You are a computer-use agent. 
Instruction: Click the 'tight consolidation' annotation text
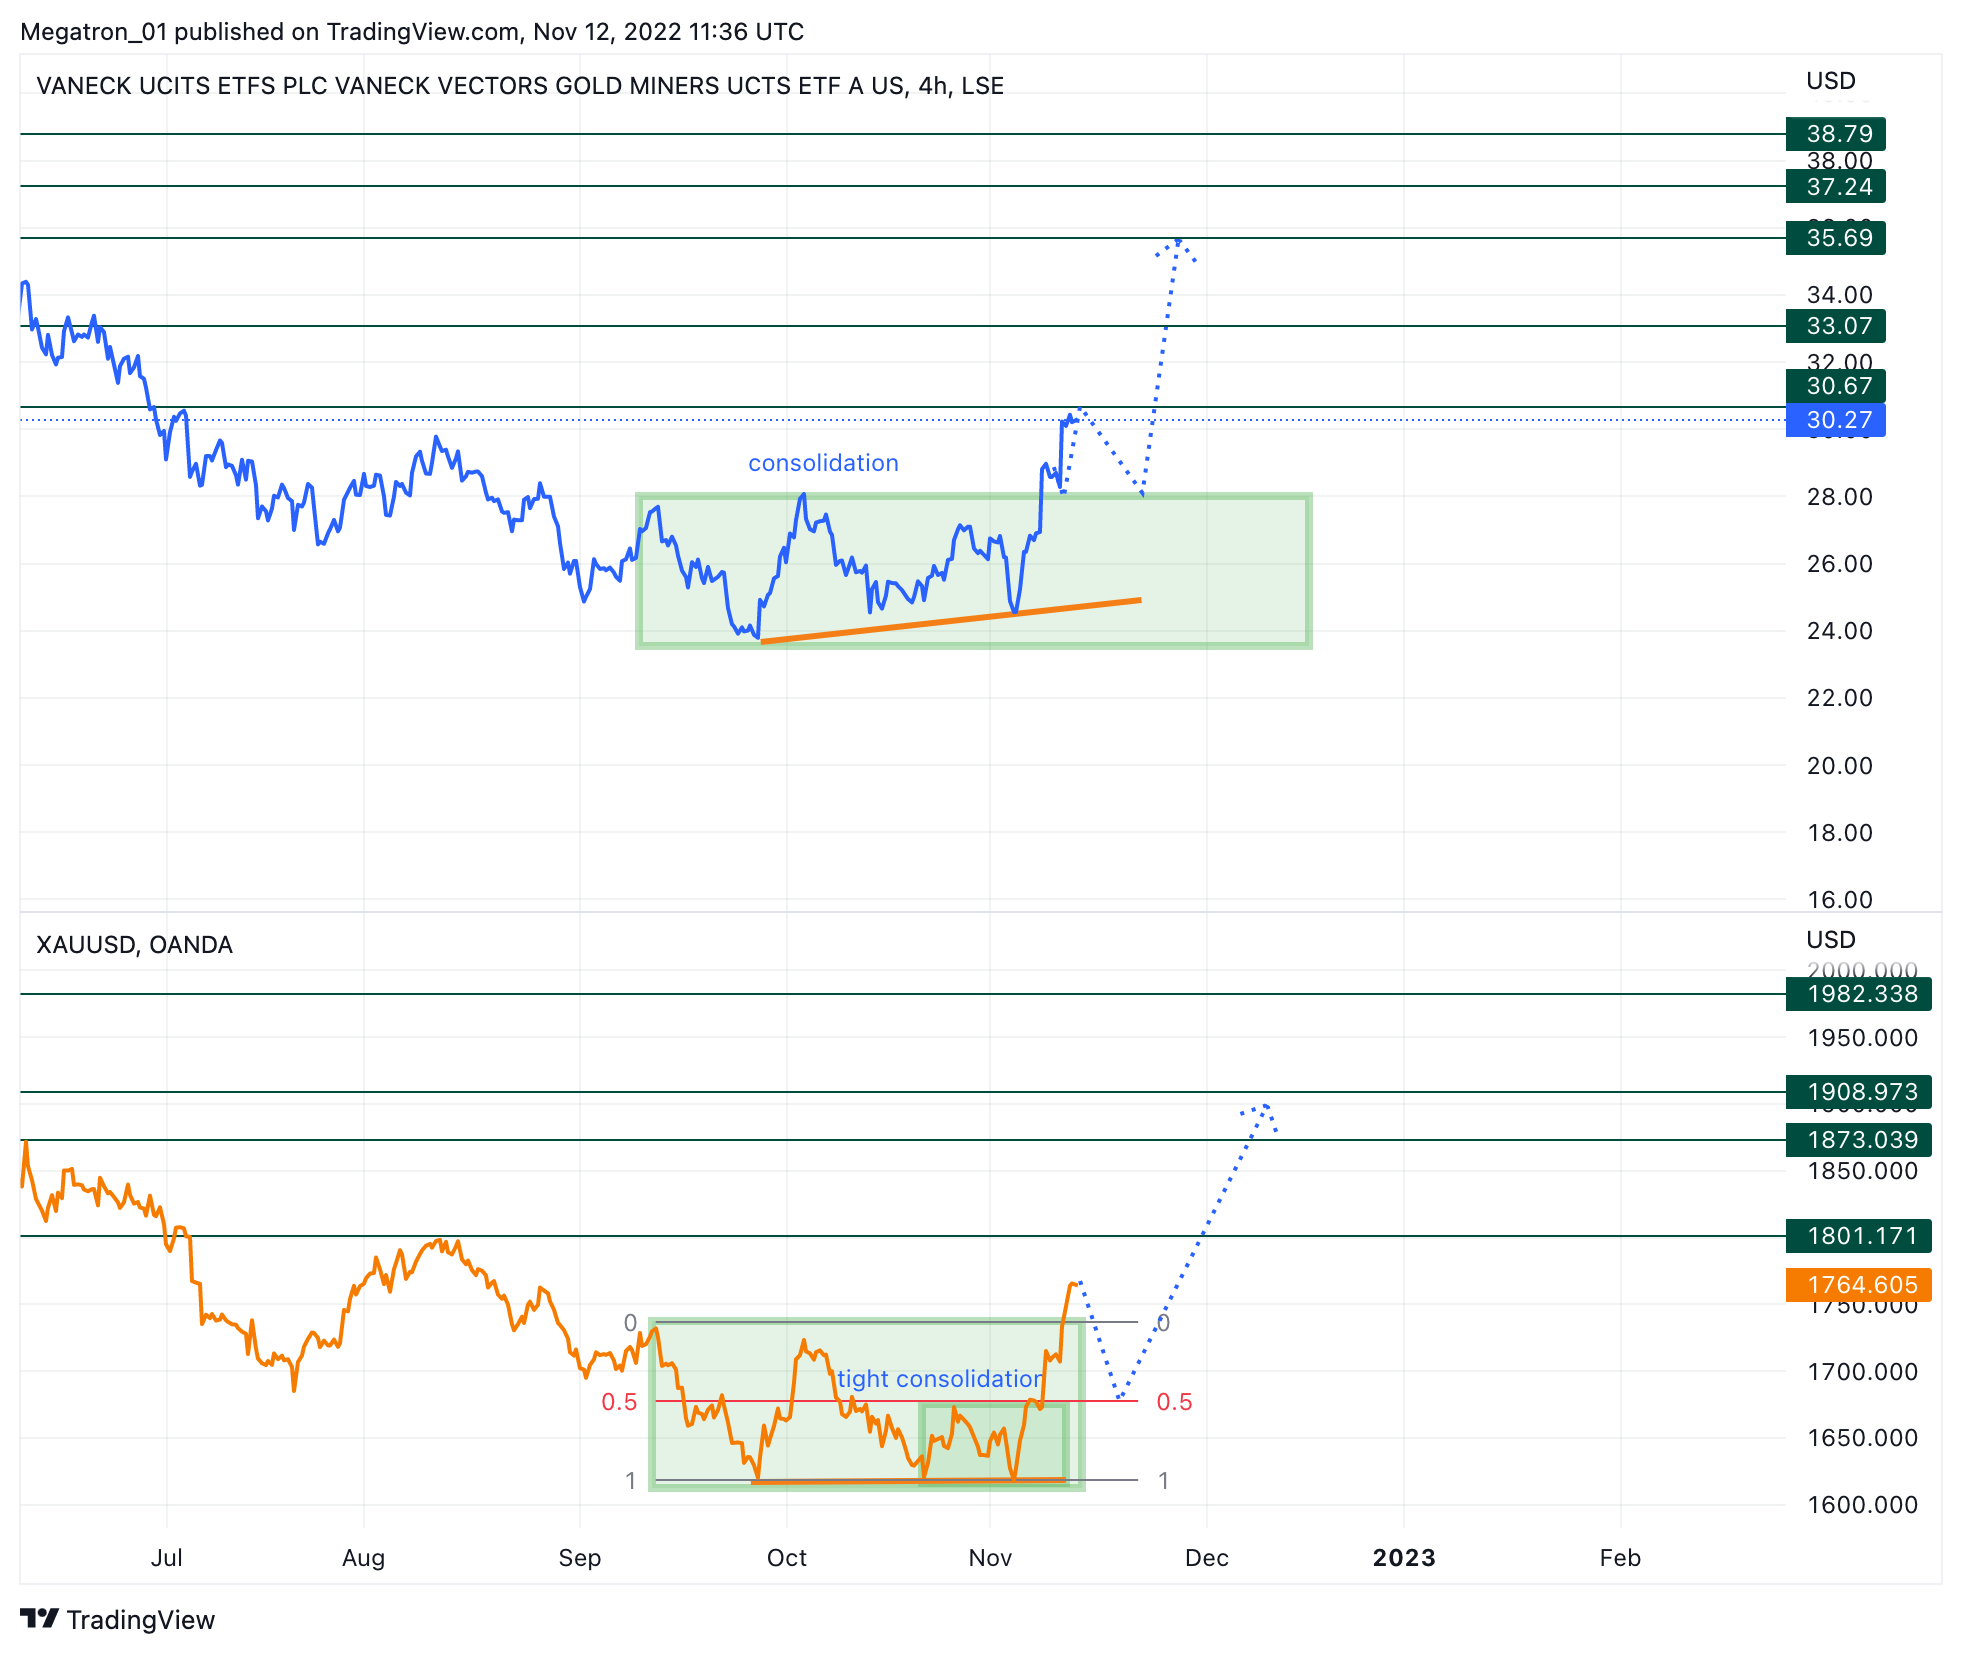pos(940,1379)
